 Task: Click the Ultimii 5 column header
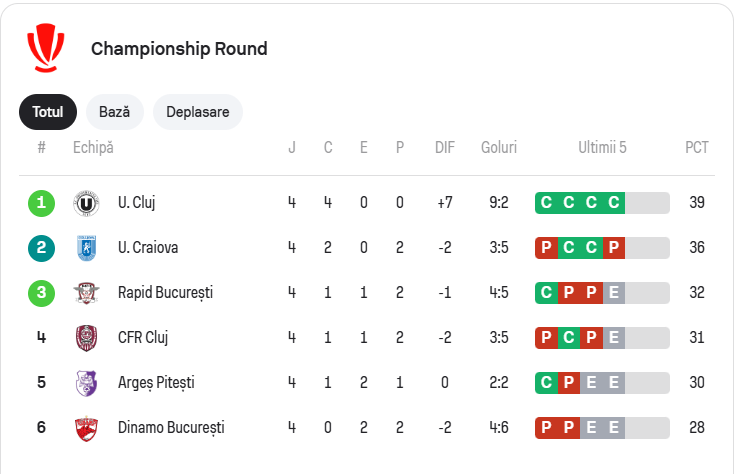click(x=602, y=148)
